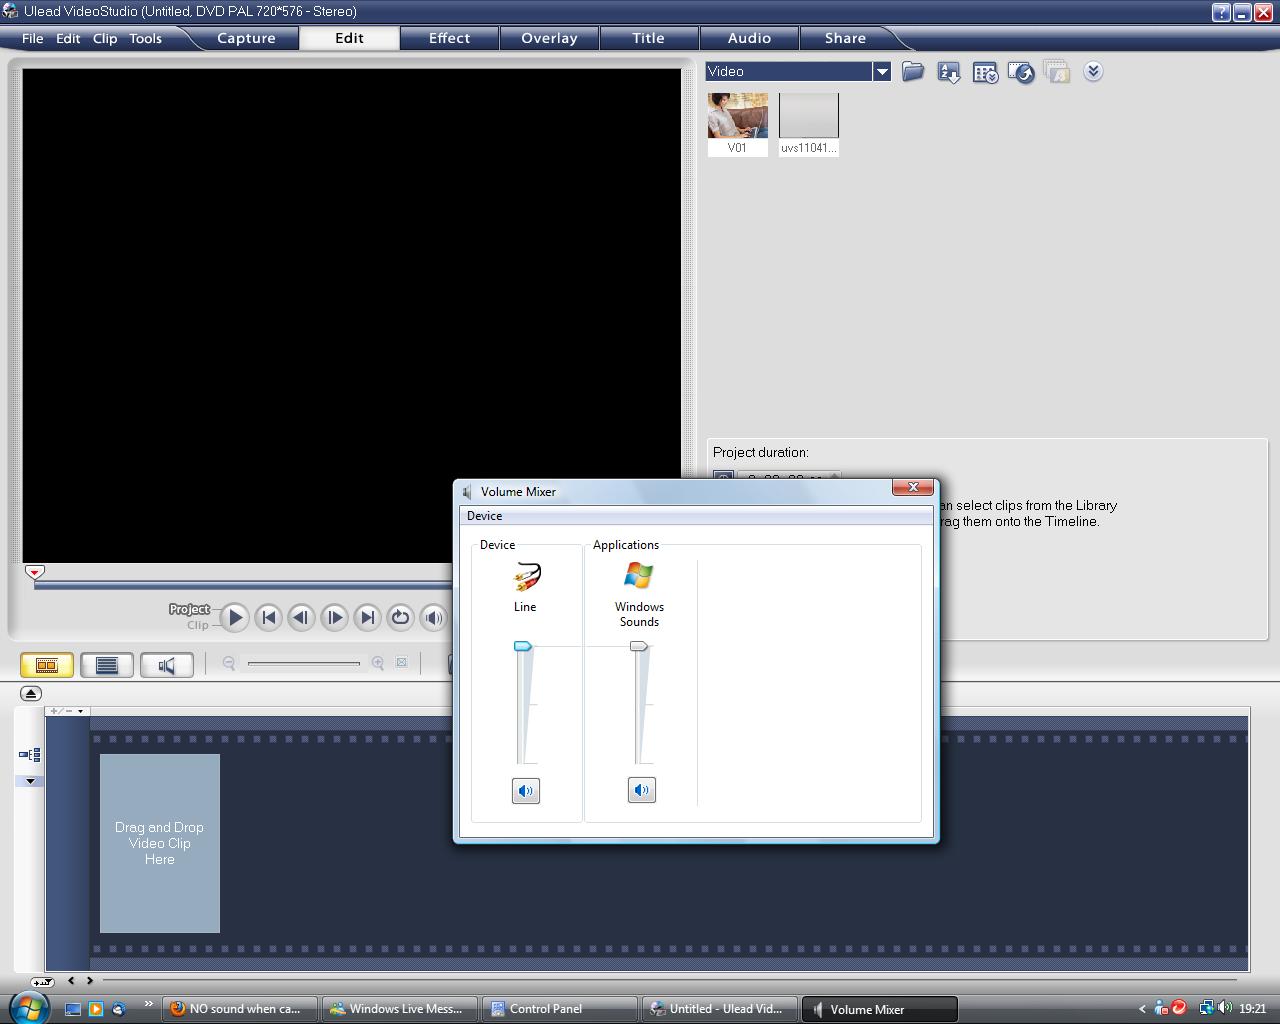Open the File menu
This screenshot has height=1024, width=1280.
tap(32, 38)
